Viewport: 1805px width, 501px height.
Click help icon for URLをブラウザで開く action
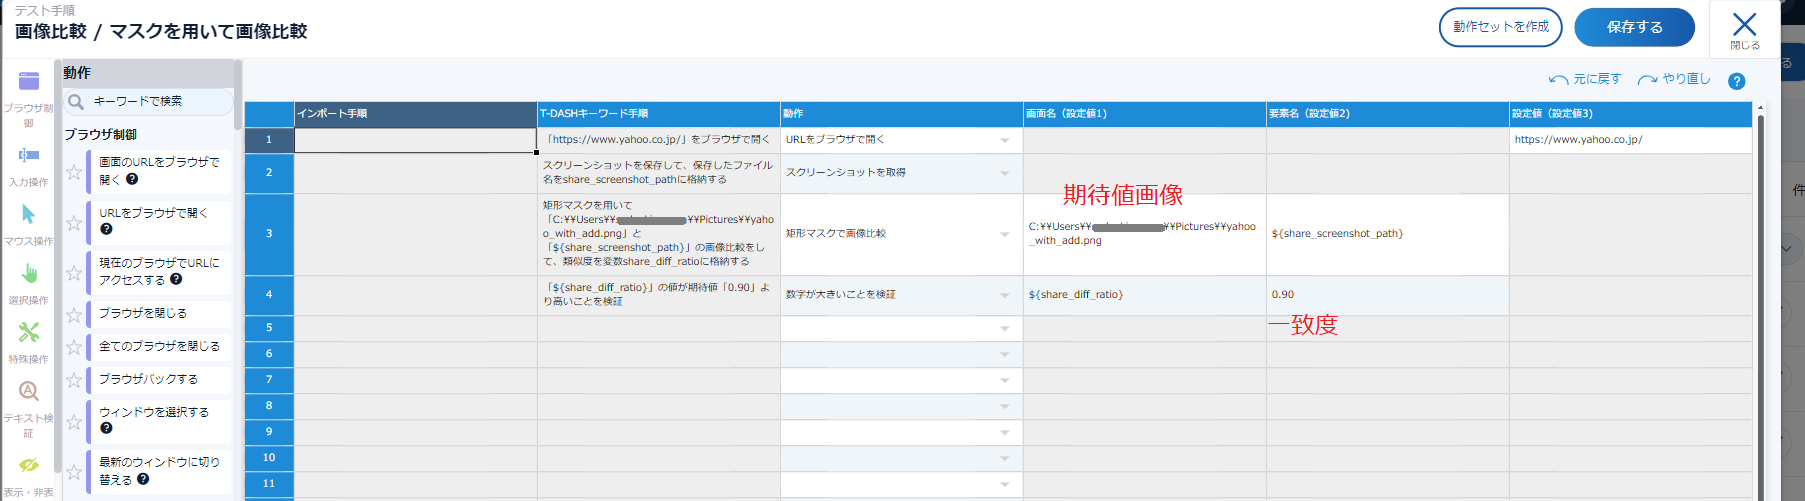click(106, 229)
